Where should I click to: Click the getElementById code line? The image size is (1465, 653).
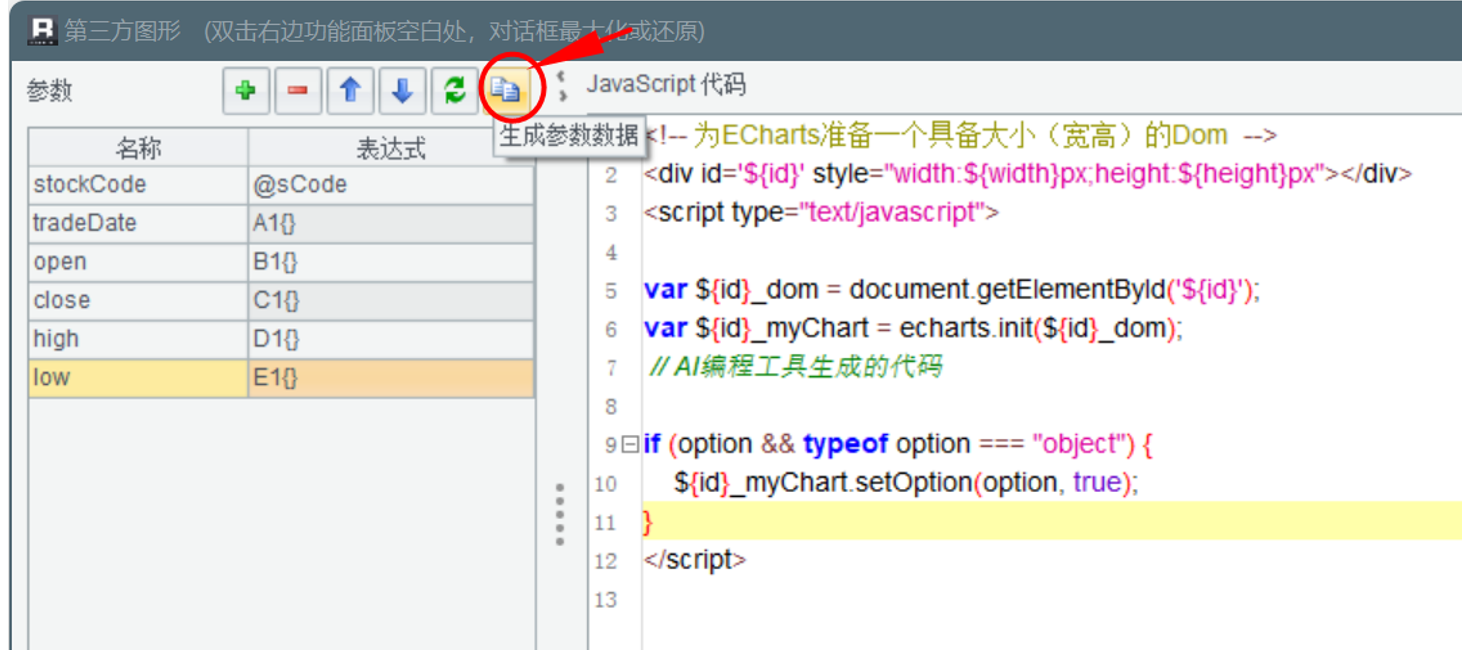point(952,290)
